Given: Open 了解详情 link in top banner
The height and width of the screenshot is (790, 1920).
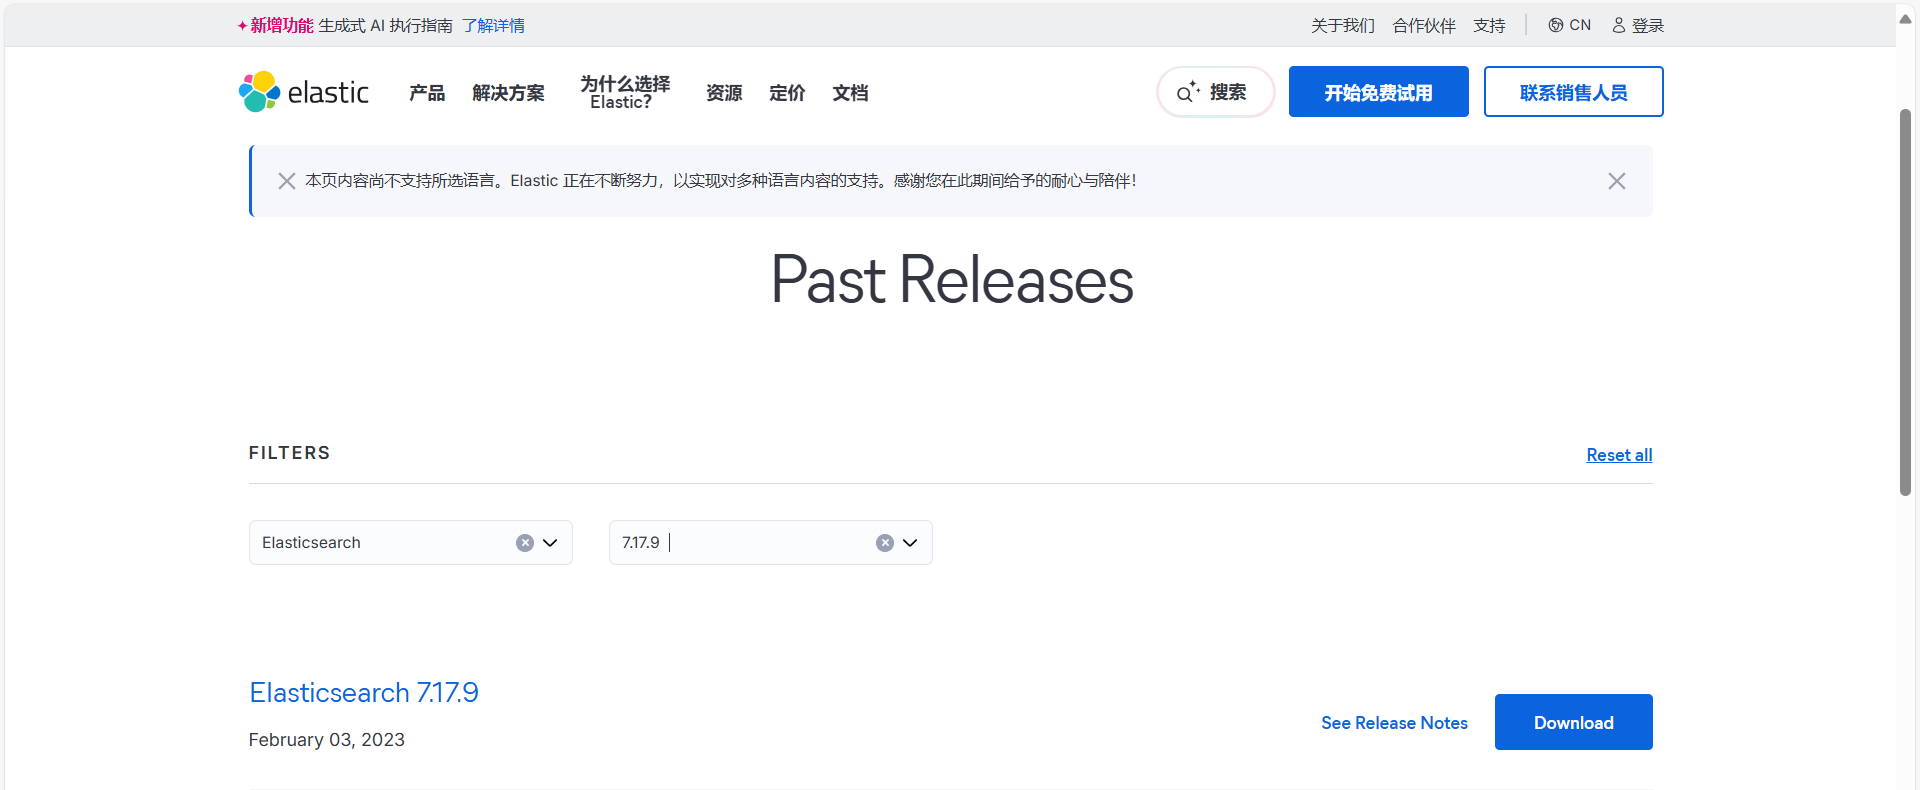Looking at the screenshot, I should pos(493,25).
